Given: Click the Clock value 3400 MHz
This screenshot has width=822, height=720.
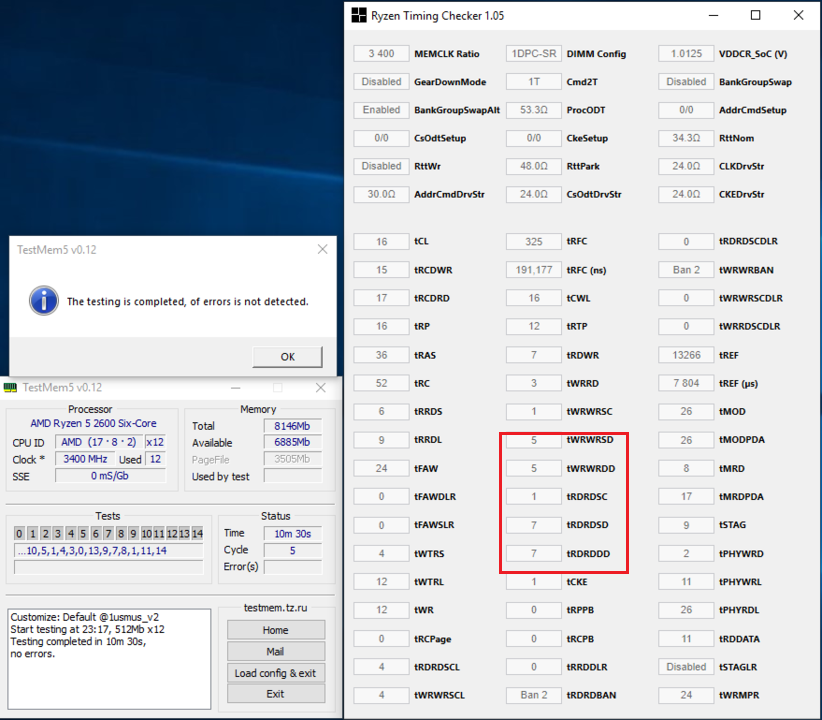Looking at the screenshot, I should click(85, 459).
